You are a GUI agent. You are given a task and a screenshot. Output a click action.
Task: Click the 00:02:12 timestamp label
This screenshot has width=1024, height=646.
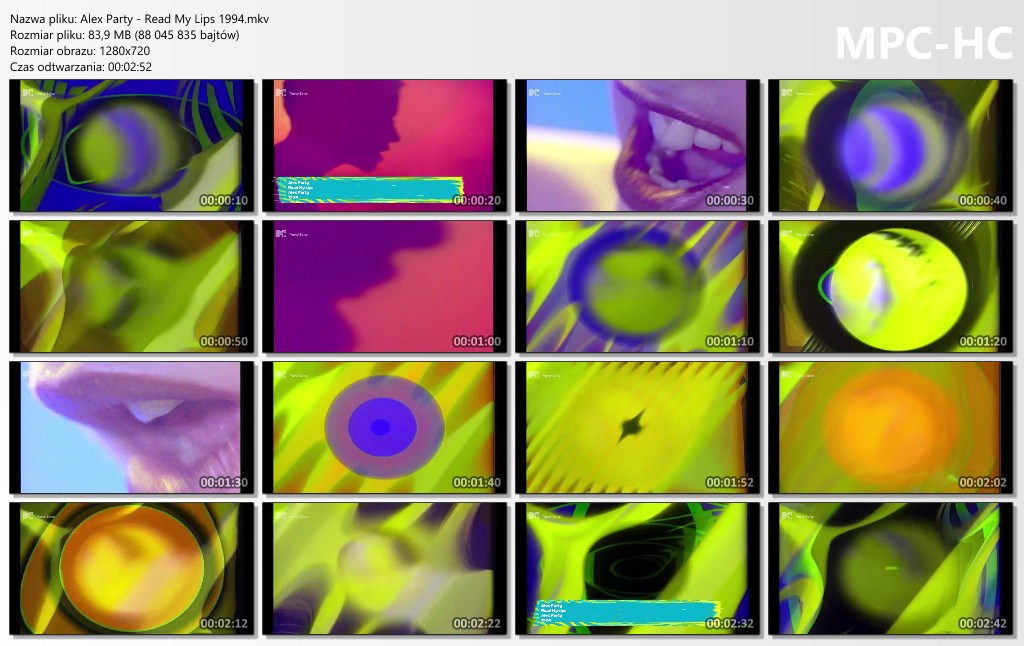click(224, 624)
